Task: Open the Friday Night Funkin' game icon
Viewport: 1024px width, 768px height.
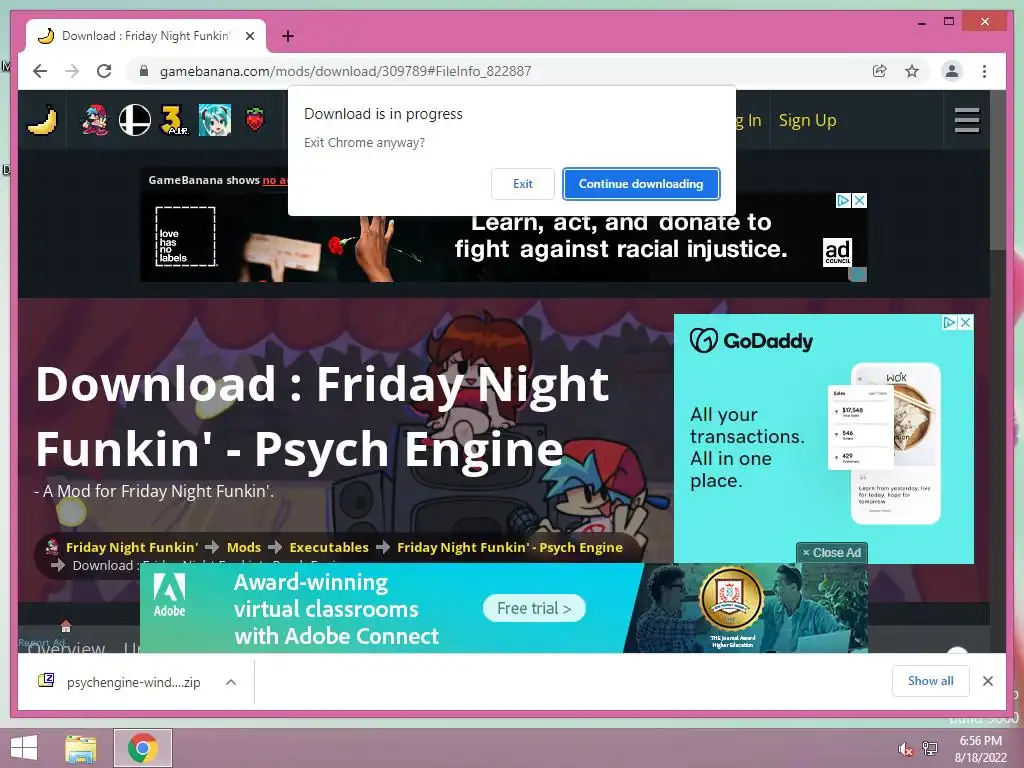Action: 95,120
